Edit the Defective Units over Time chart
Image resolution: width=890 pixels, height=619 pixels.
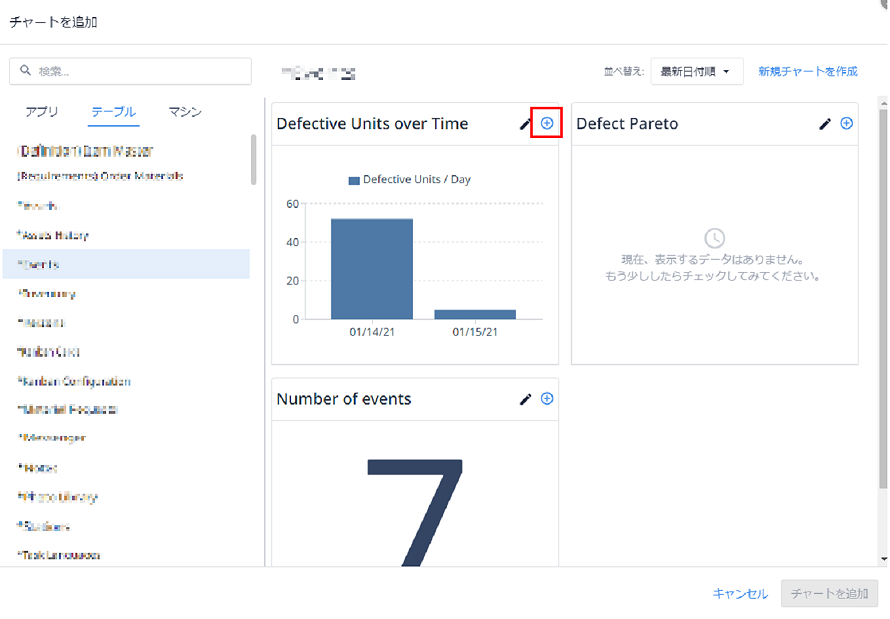point(525,124)
